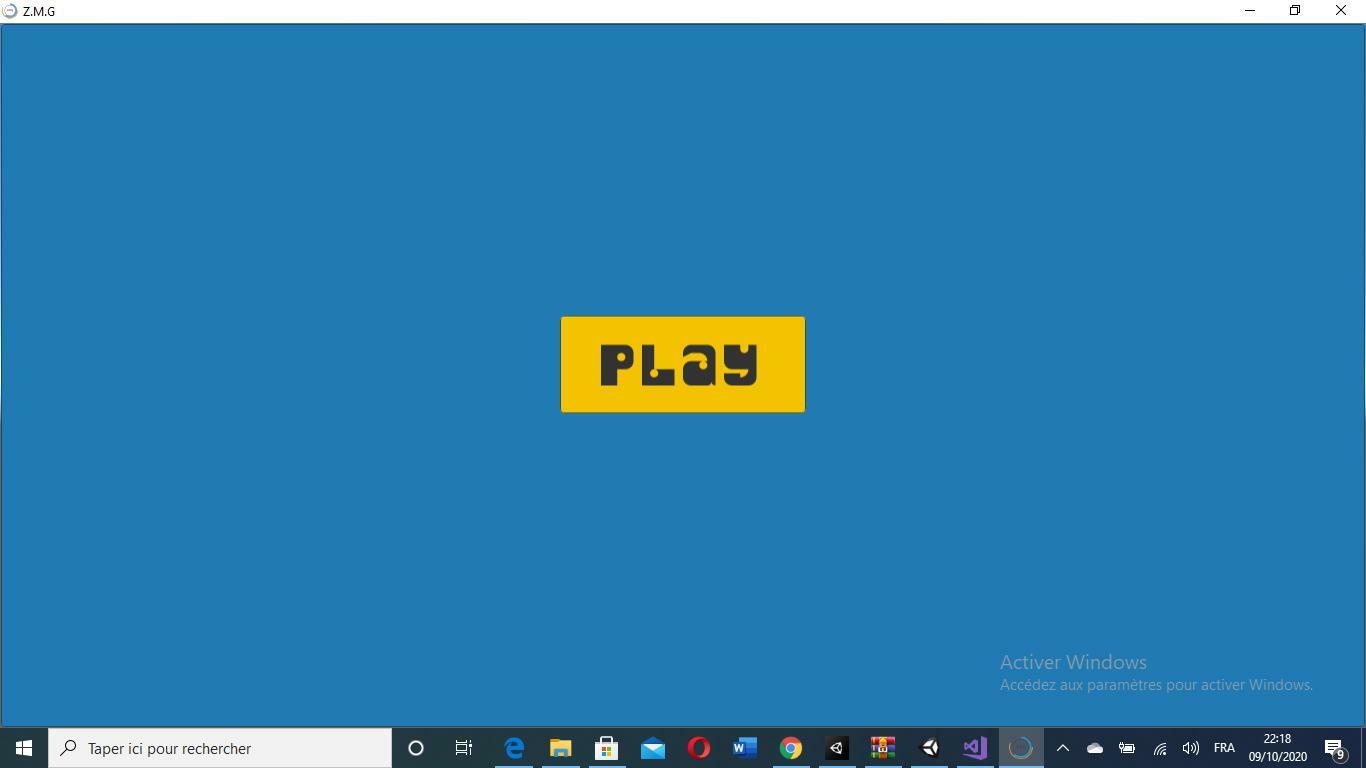This screenshot has height=768, width=1366.
Task: Open File Explorer from the taskbar
Action: click(x=560, y=748)
